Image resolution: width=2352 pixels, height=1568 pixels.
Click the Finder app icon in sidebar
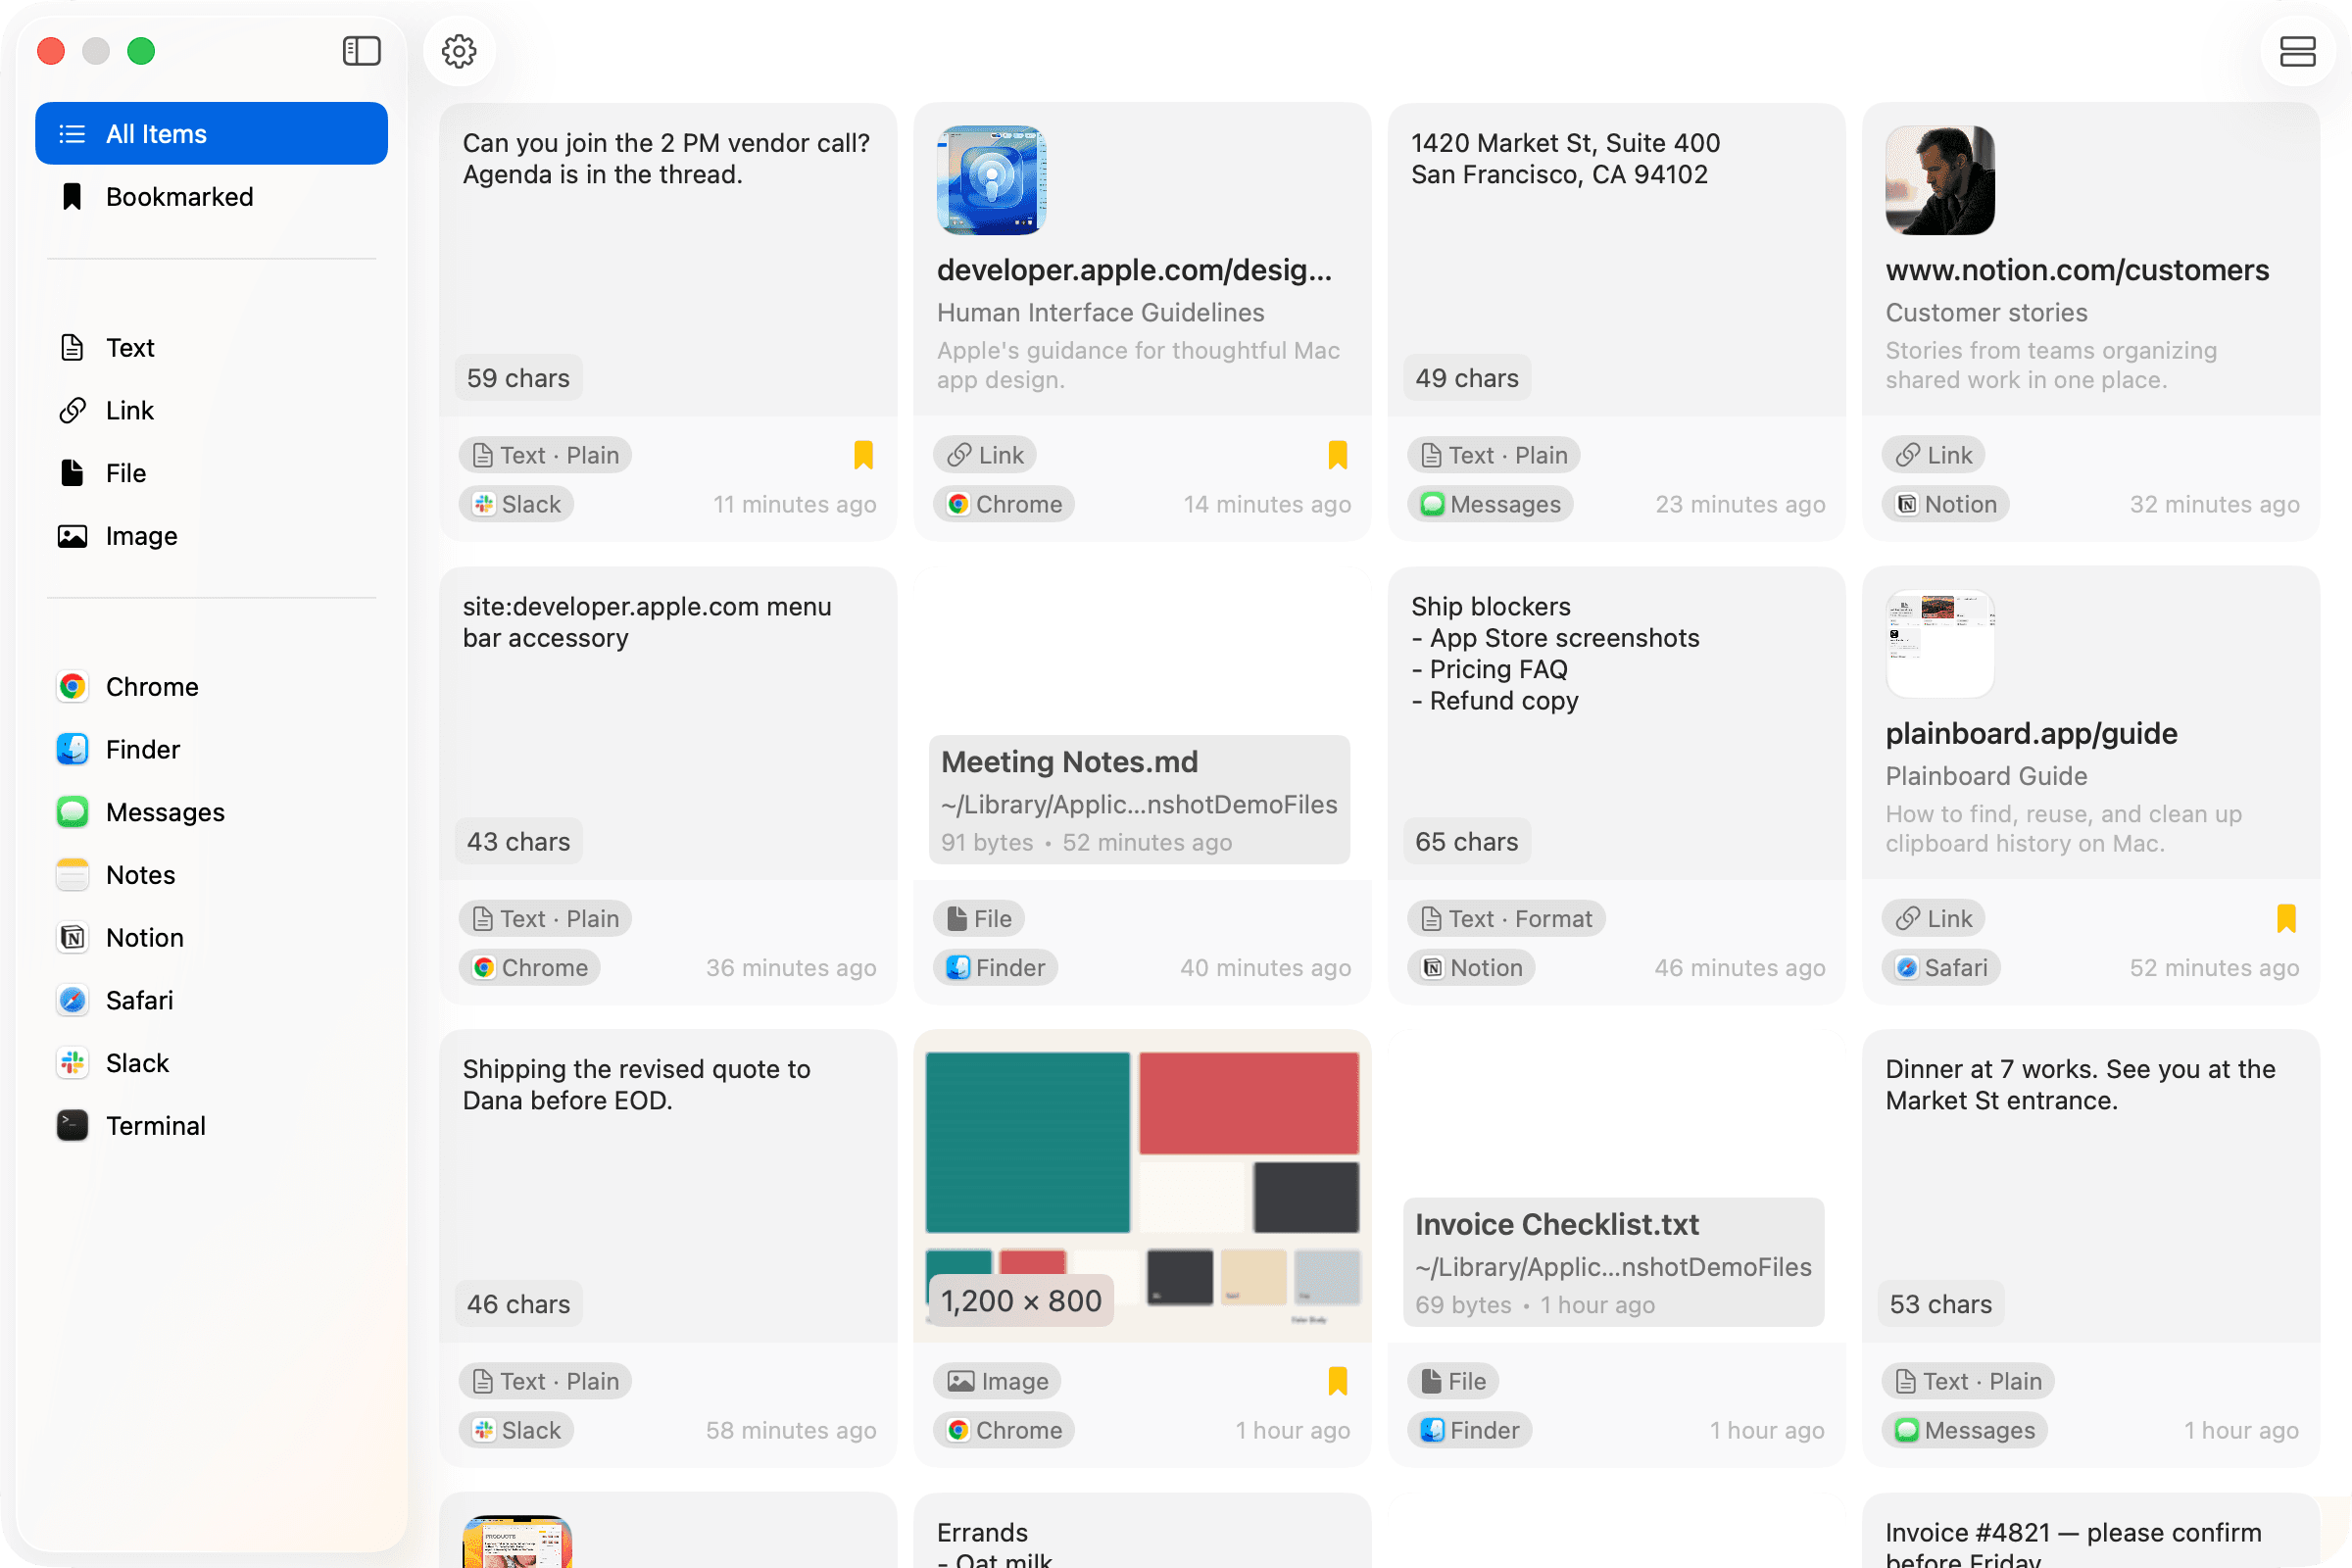[x=72, y=750]
